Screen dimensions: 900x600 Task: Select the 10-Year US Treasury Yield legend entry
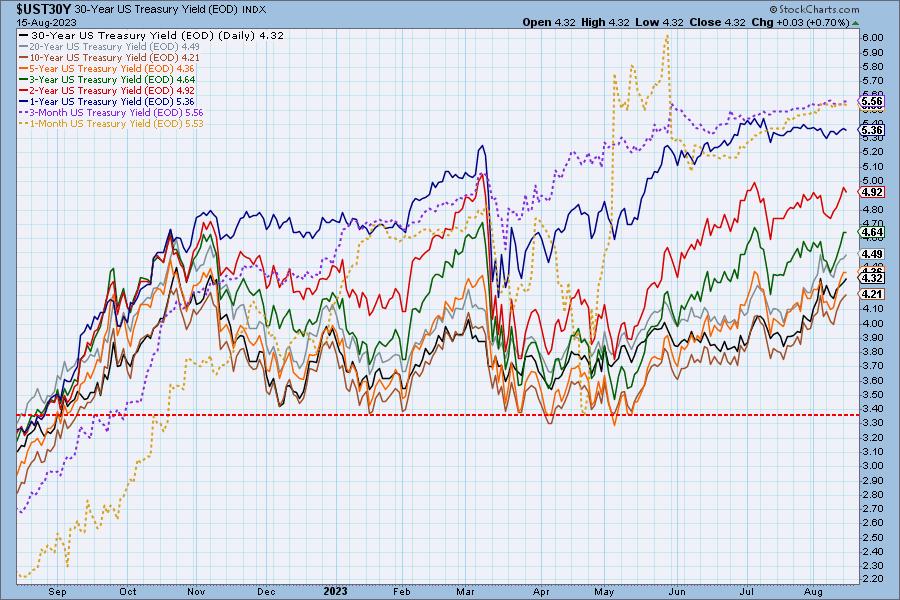pyautogui.click(x=110, y=57)
